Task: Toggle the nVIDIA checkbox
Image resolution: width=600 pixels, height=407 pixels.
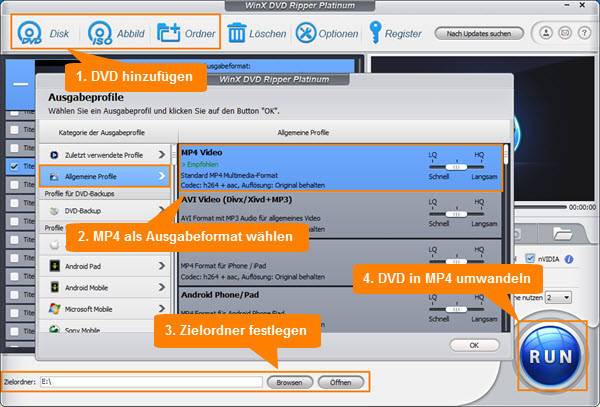Action: (x=531, y=259)
